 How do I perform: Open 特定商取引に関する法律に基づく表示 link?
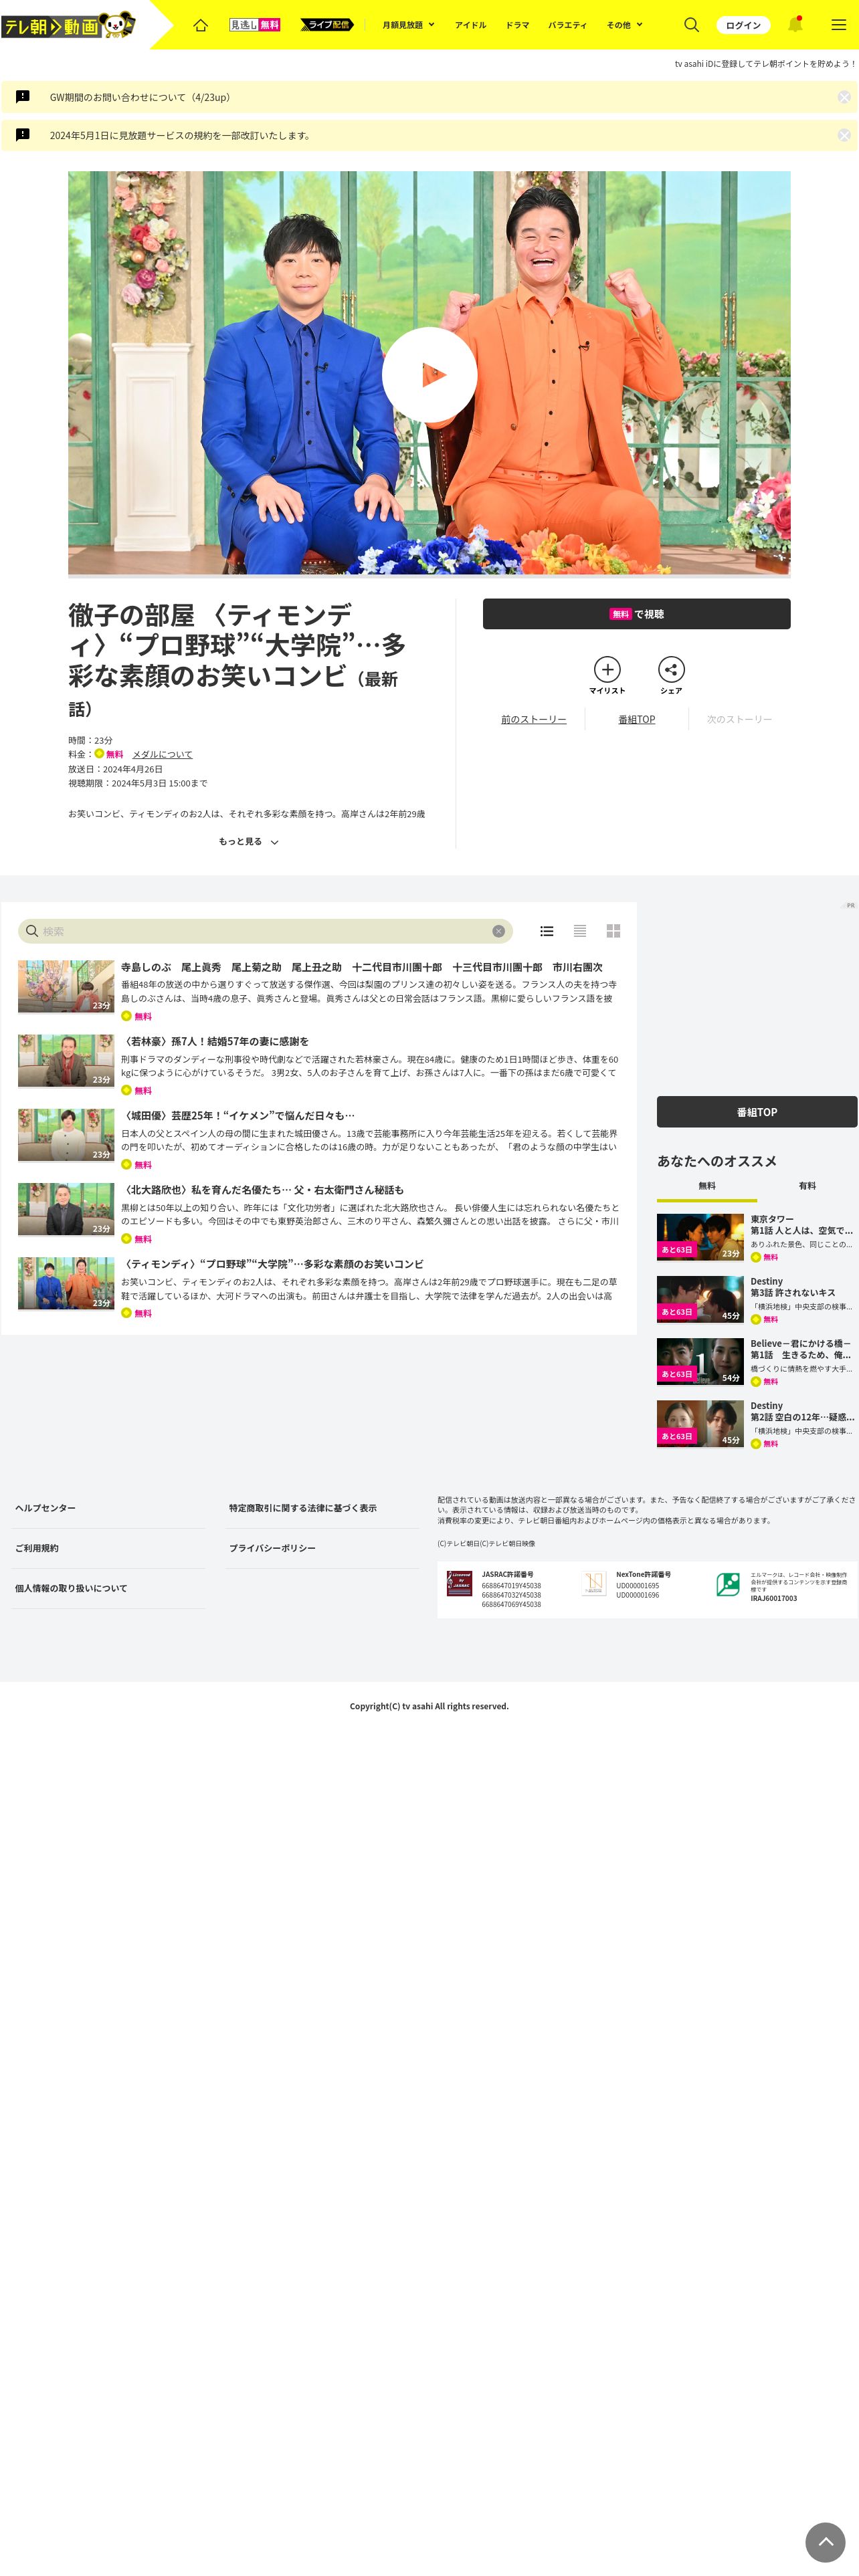(303, 1508)
